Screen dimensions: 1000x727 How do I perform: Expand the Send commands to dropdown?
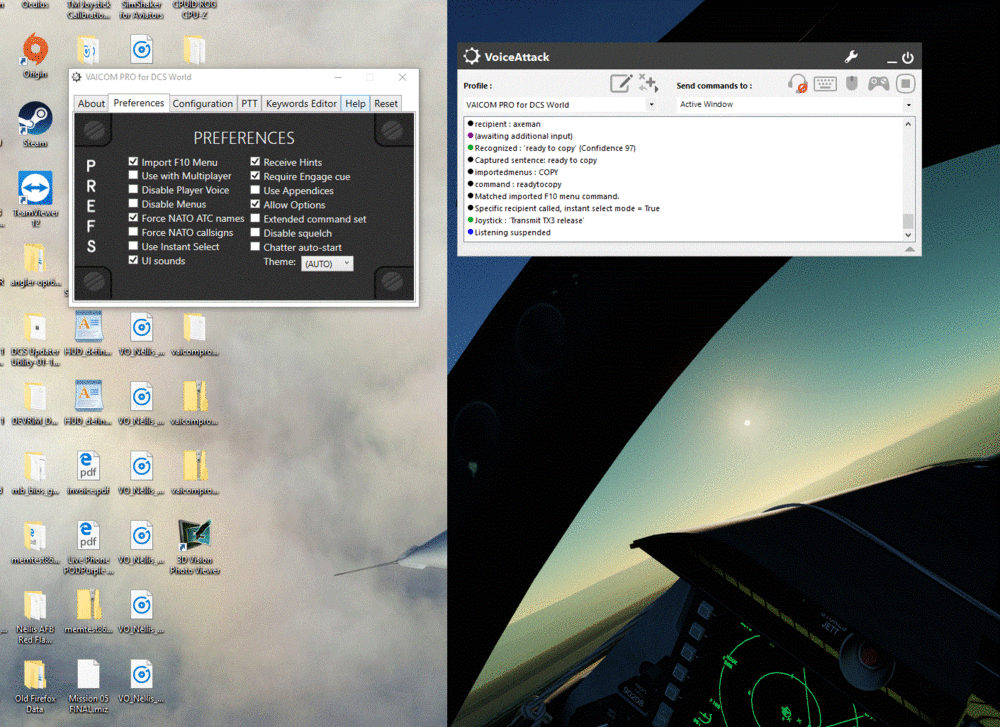point(909,105)
